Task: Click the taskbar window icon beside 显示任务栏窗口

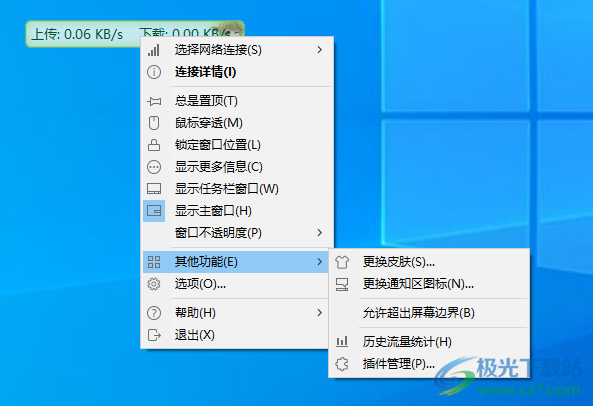Action: [x=154, y=189]
